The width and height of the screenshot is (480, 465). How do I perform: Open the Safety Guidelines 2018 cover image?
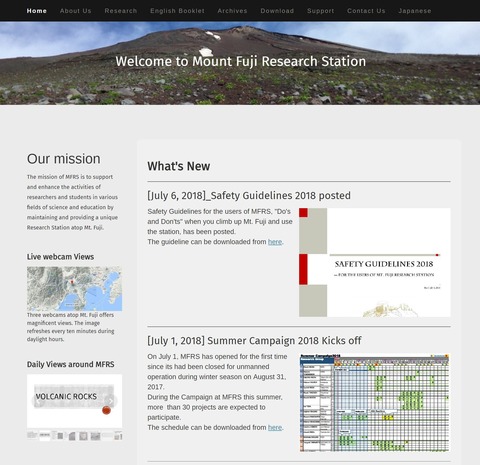(375, 262)
